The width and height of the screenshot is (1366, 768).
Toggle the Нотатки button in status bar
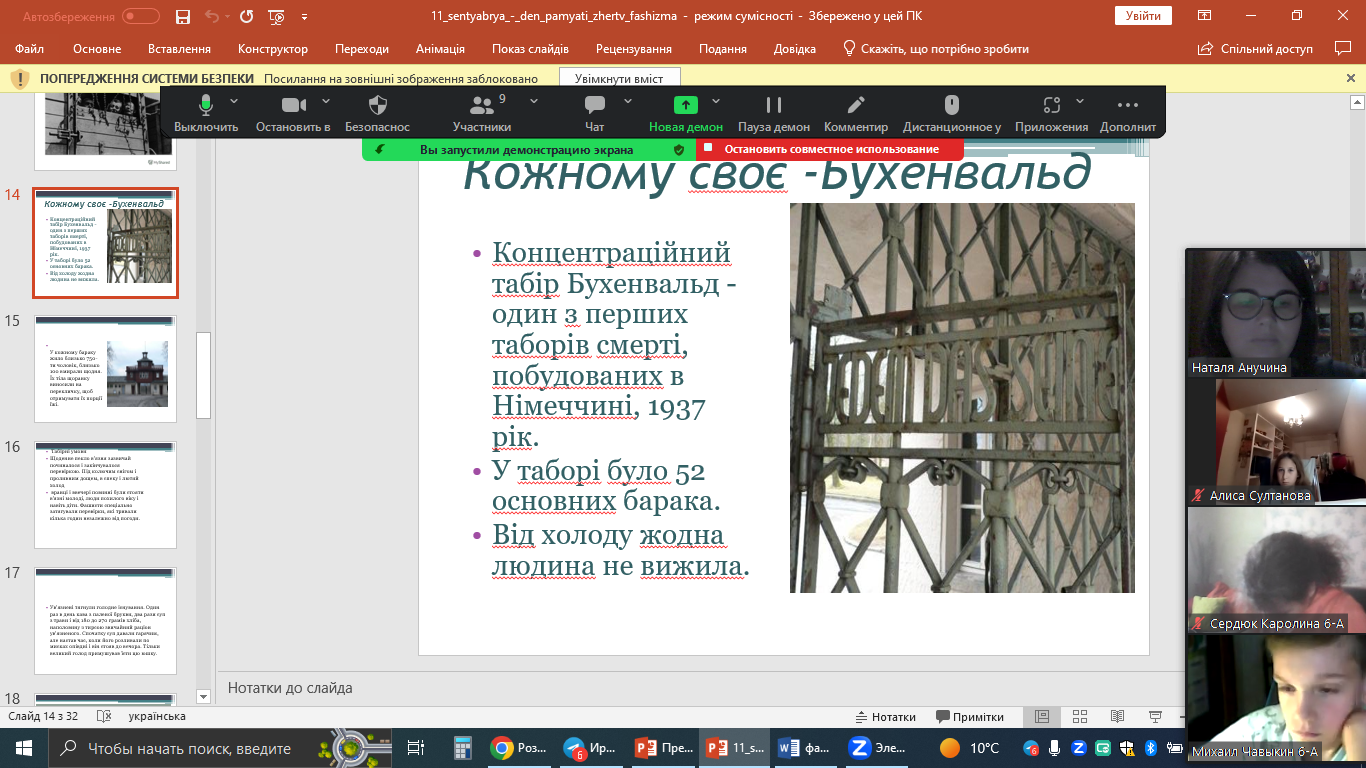pos(886,717)
